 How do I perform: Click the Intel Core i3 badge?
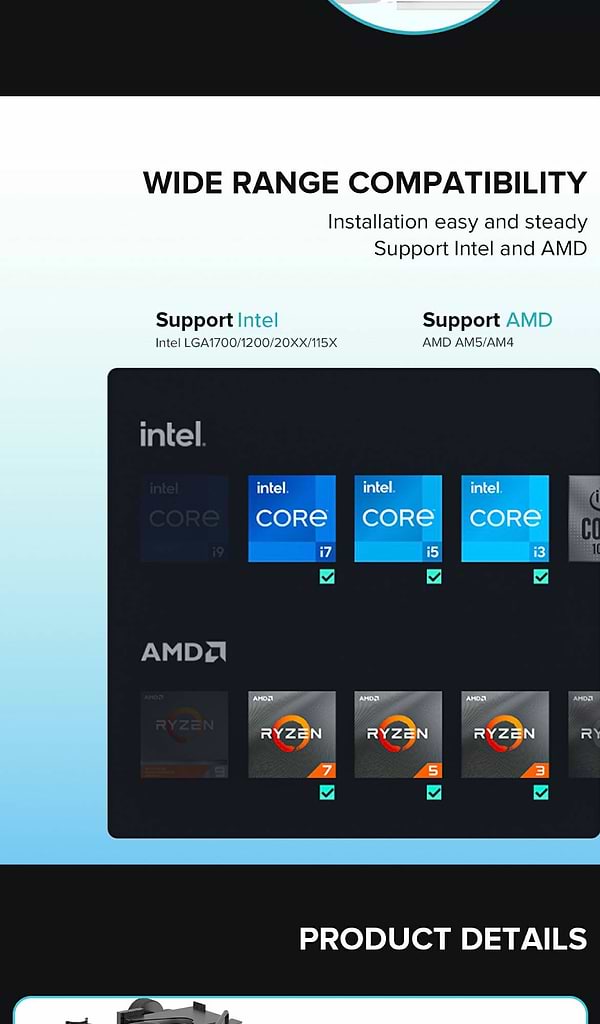[505, 519]
